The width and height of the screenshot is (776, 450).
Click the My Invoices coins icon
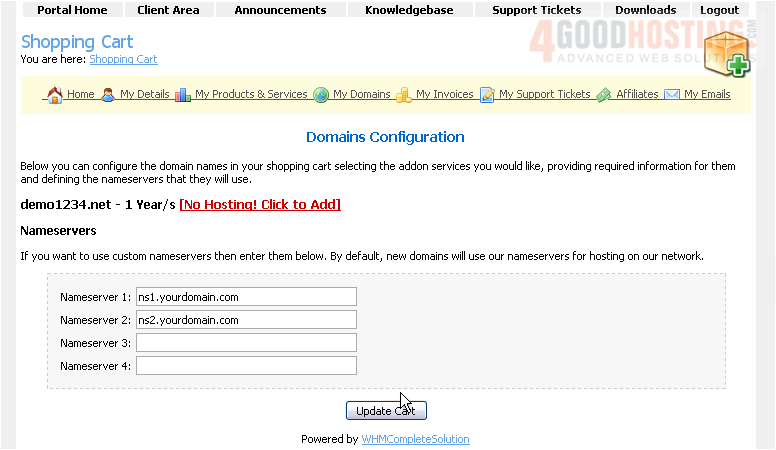point(404,95)
